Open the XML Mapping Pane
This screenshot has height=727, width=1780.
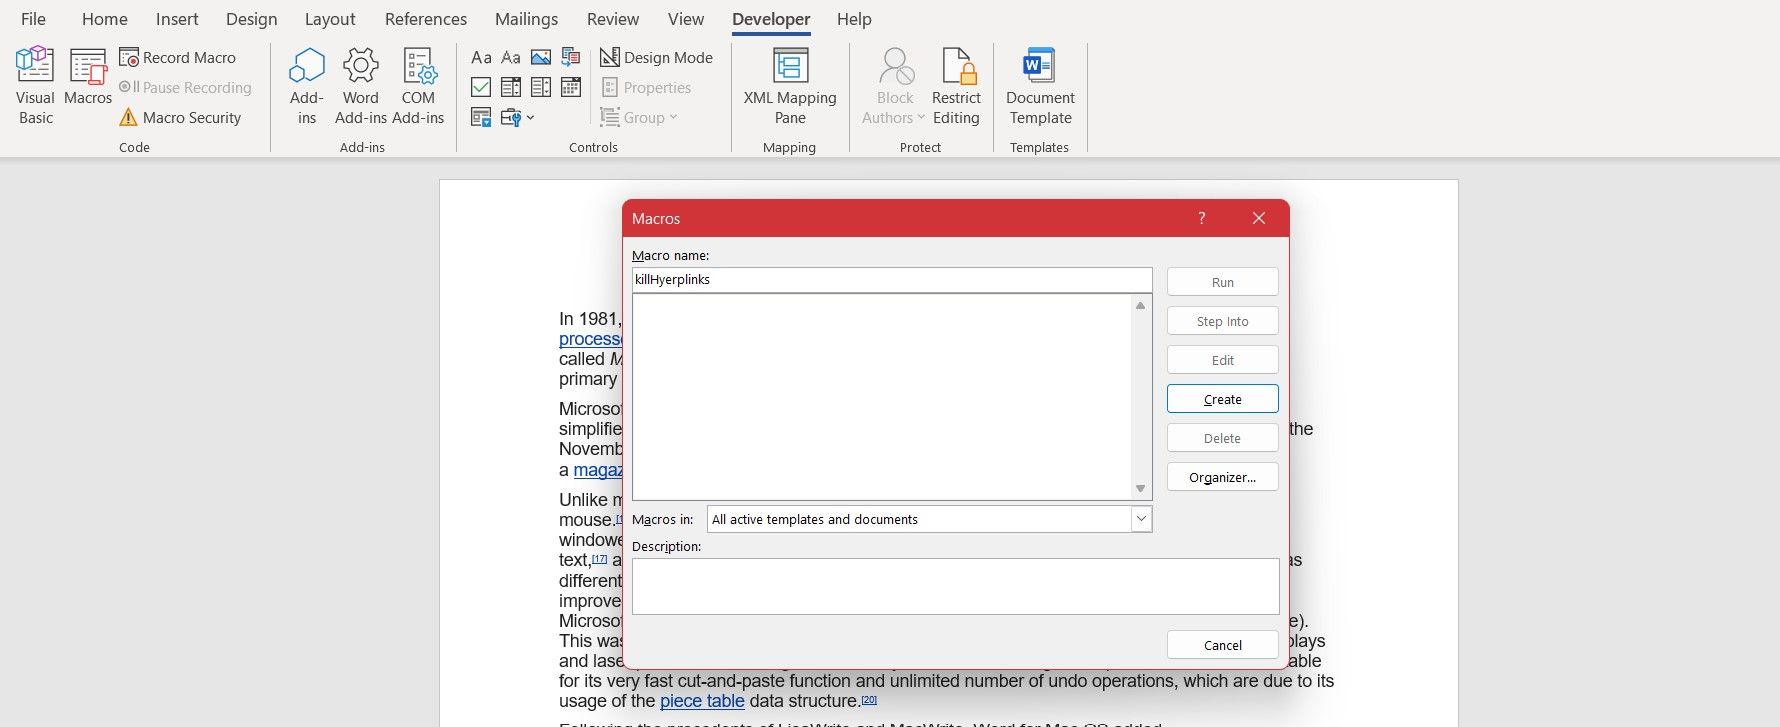click(x=790, y=87)
